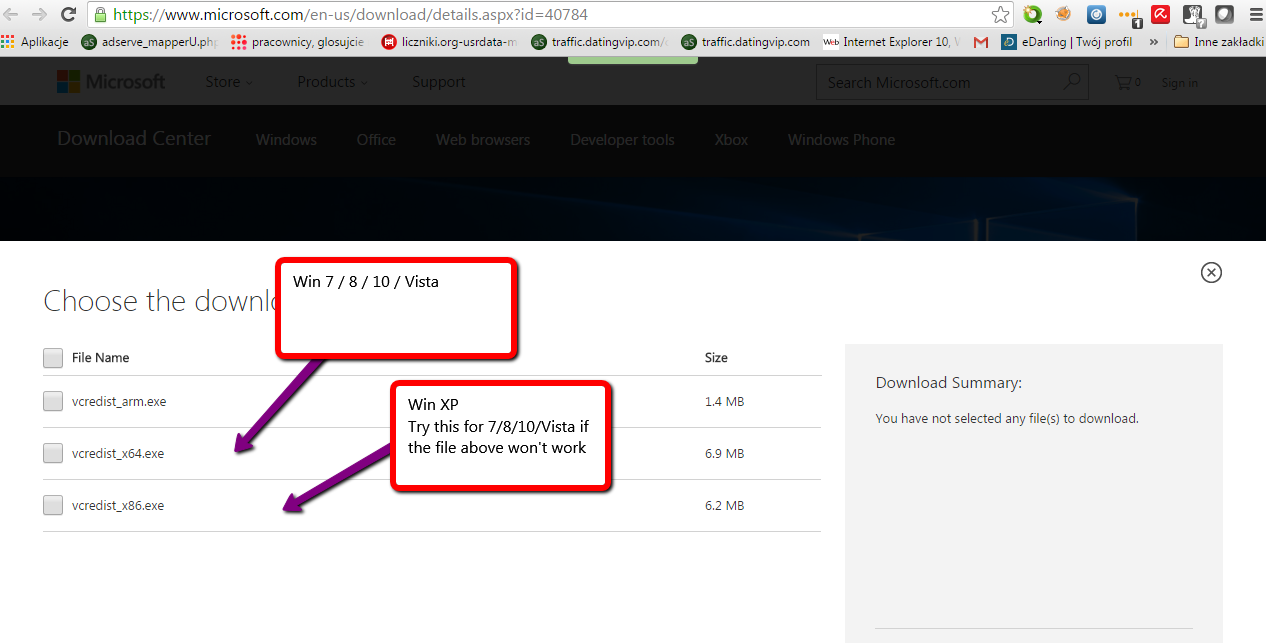Close the download chooser dialog
The height and width of the screenshot is (643, 1266).
coord(1211,272)
